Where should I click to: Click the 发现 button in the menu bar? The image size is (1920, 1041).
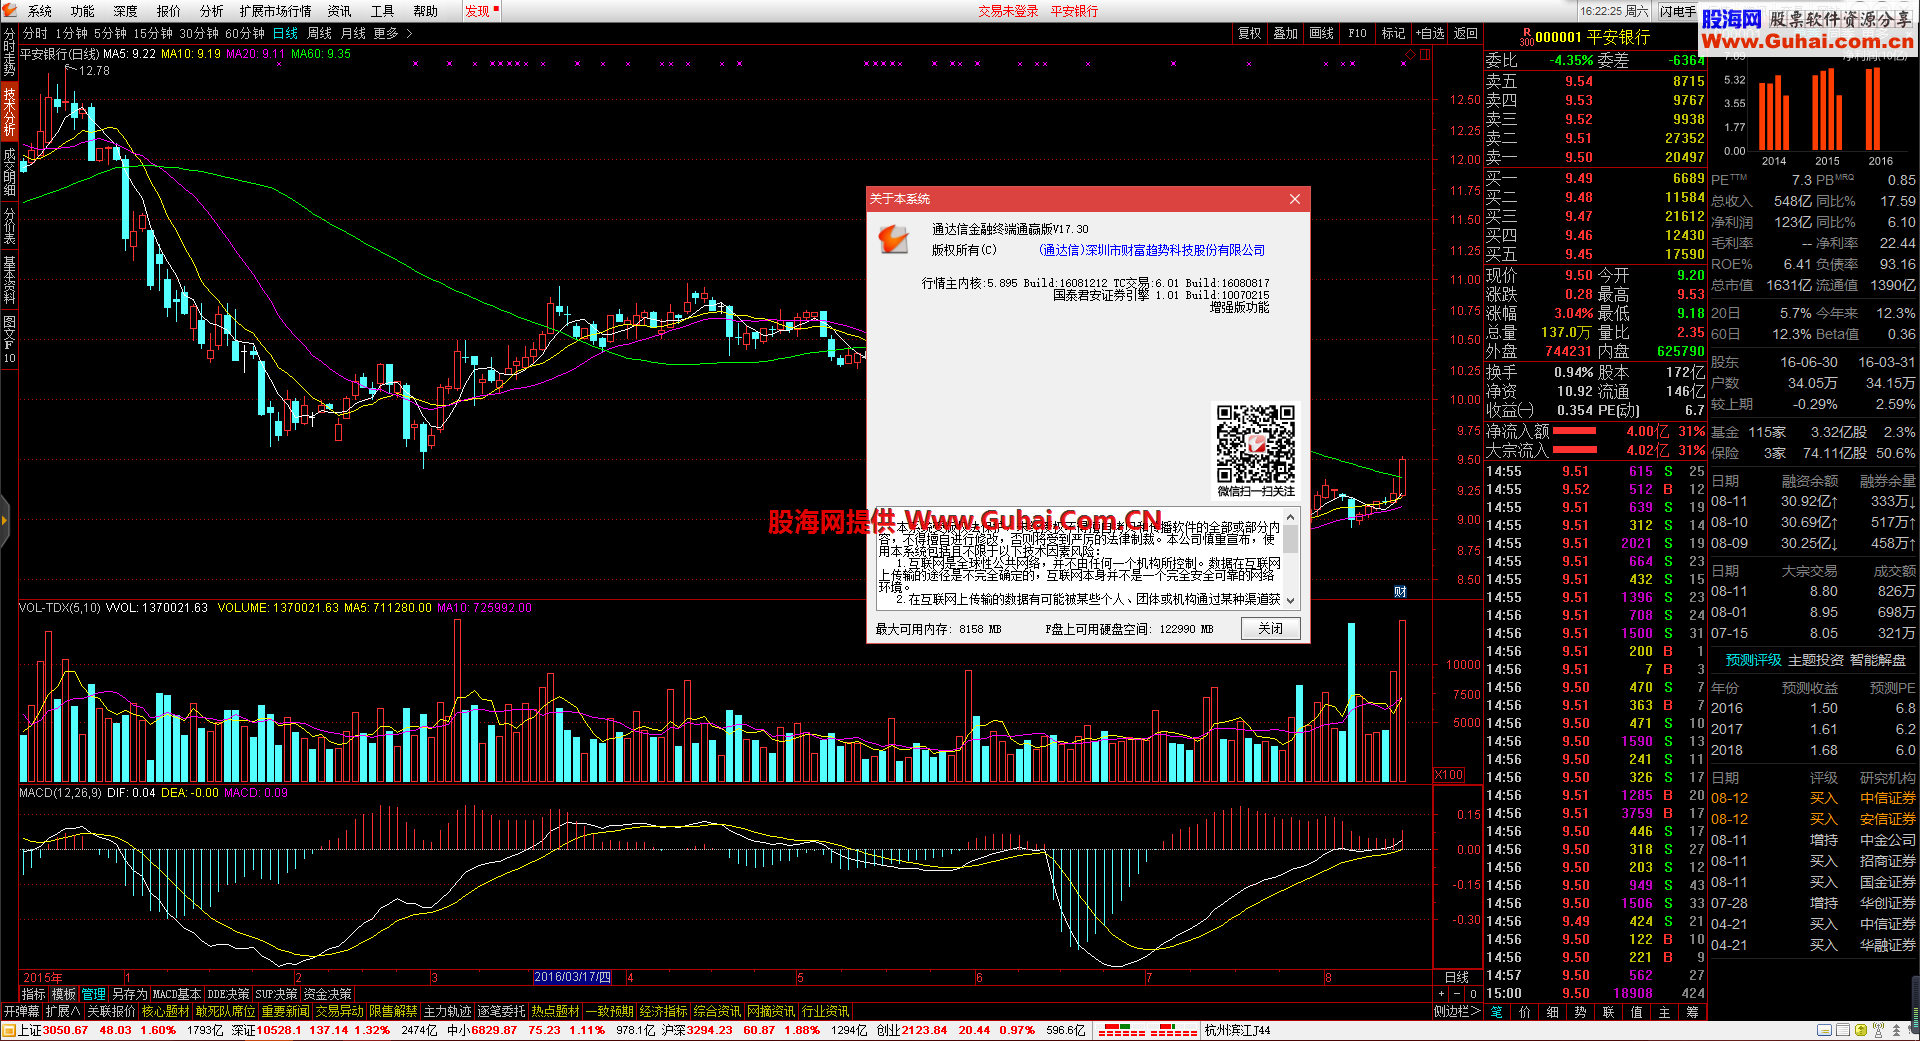(480, 11)
